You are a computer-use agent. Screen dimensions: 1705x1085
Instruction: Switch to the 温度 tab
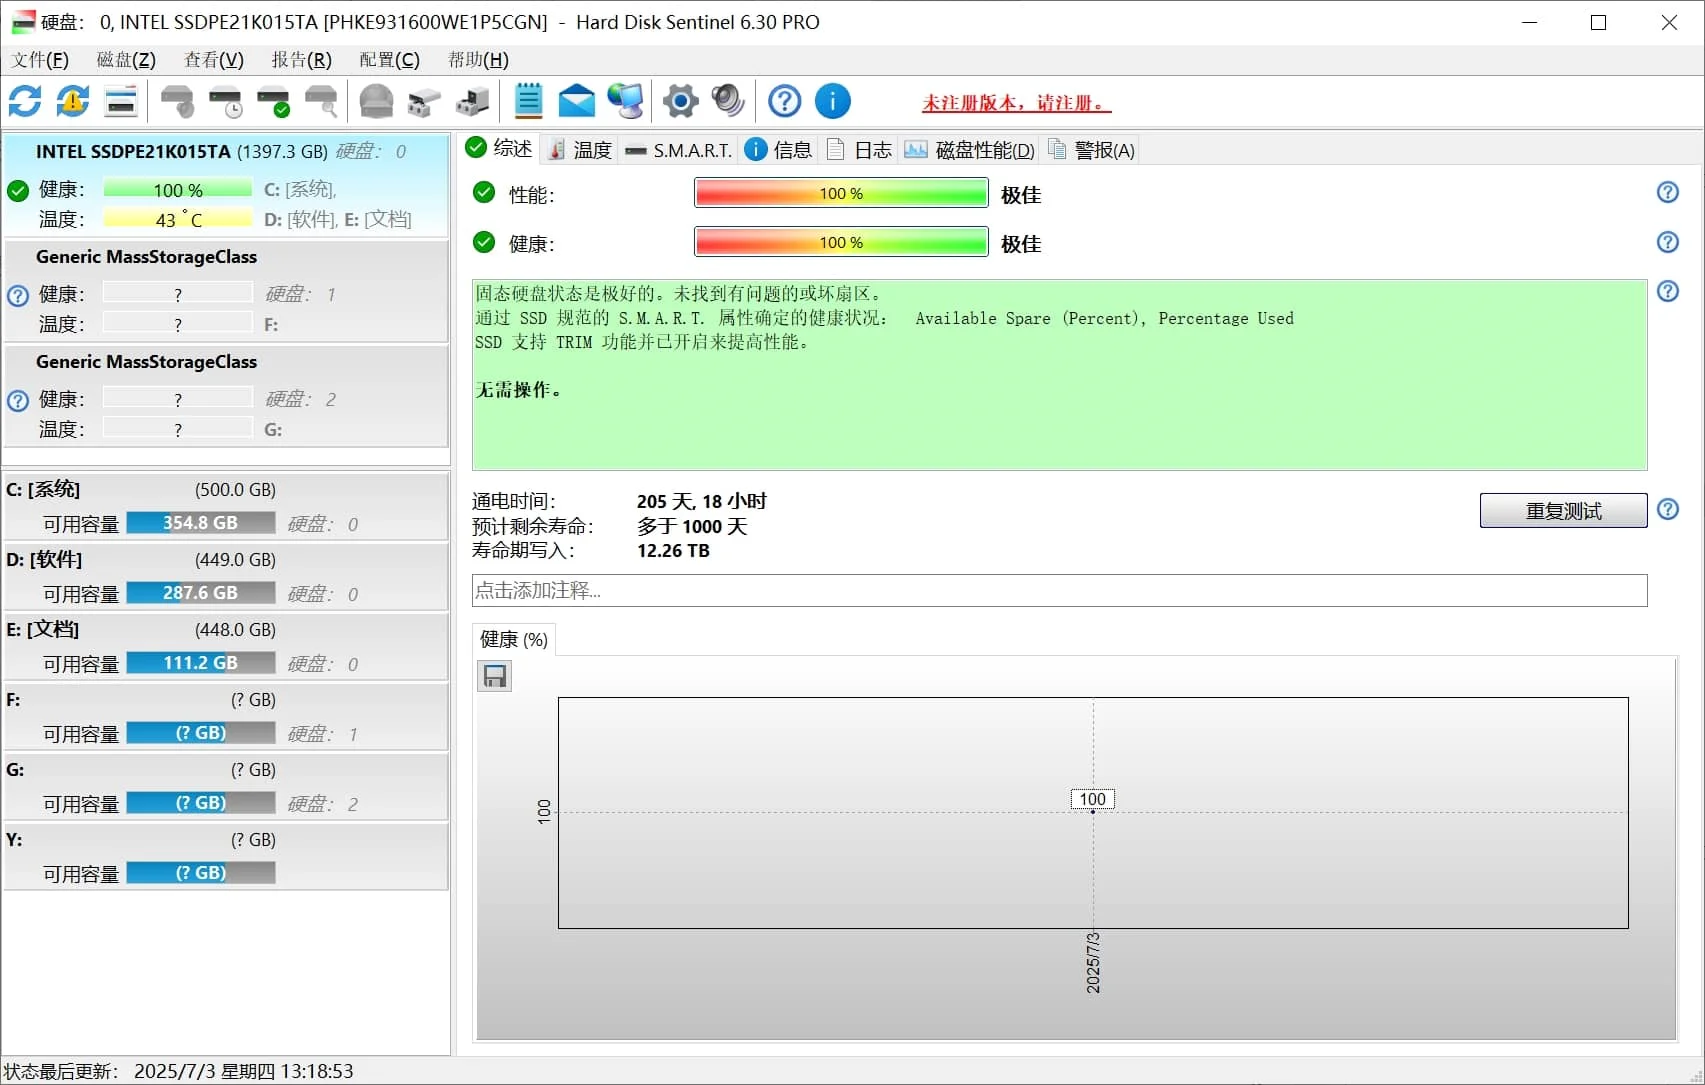[580, 150]
